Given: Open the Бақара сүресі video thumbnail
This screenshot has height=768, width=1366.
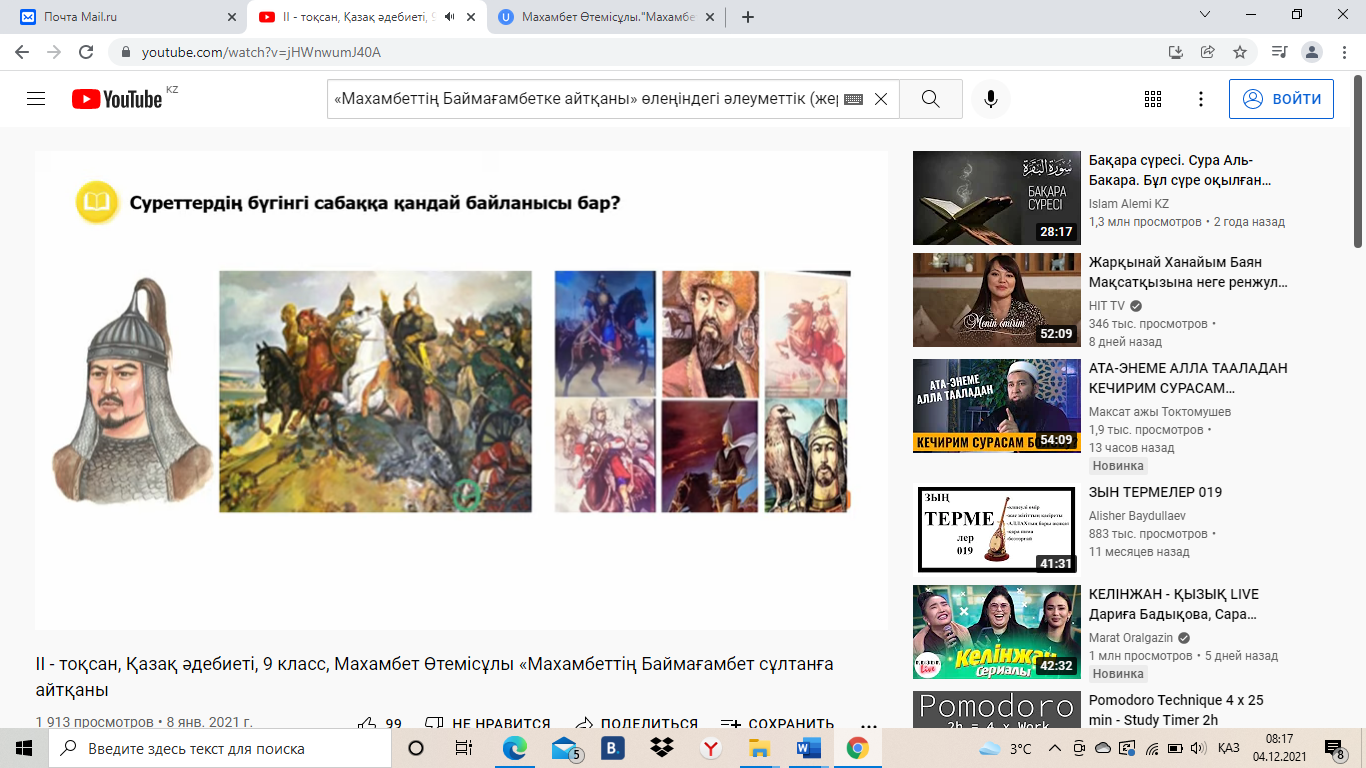Looking at the screenshot, I should [997, 198].
